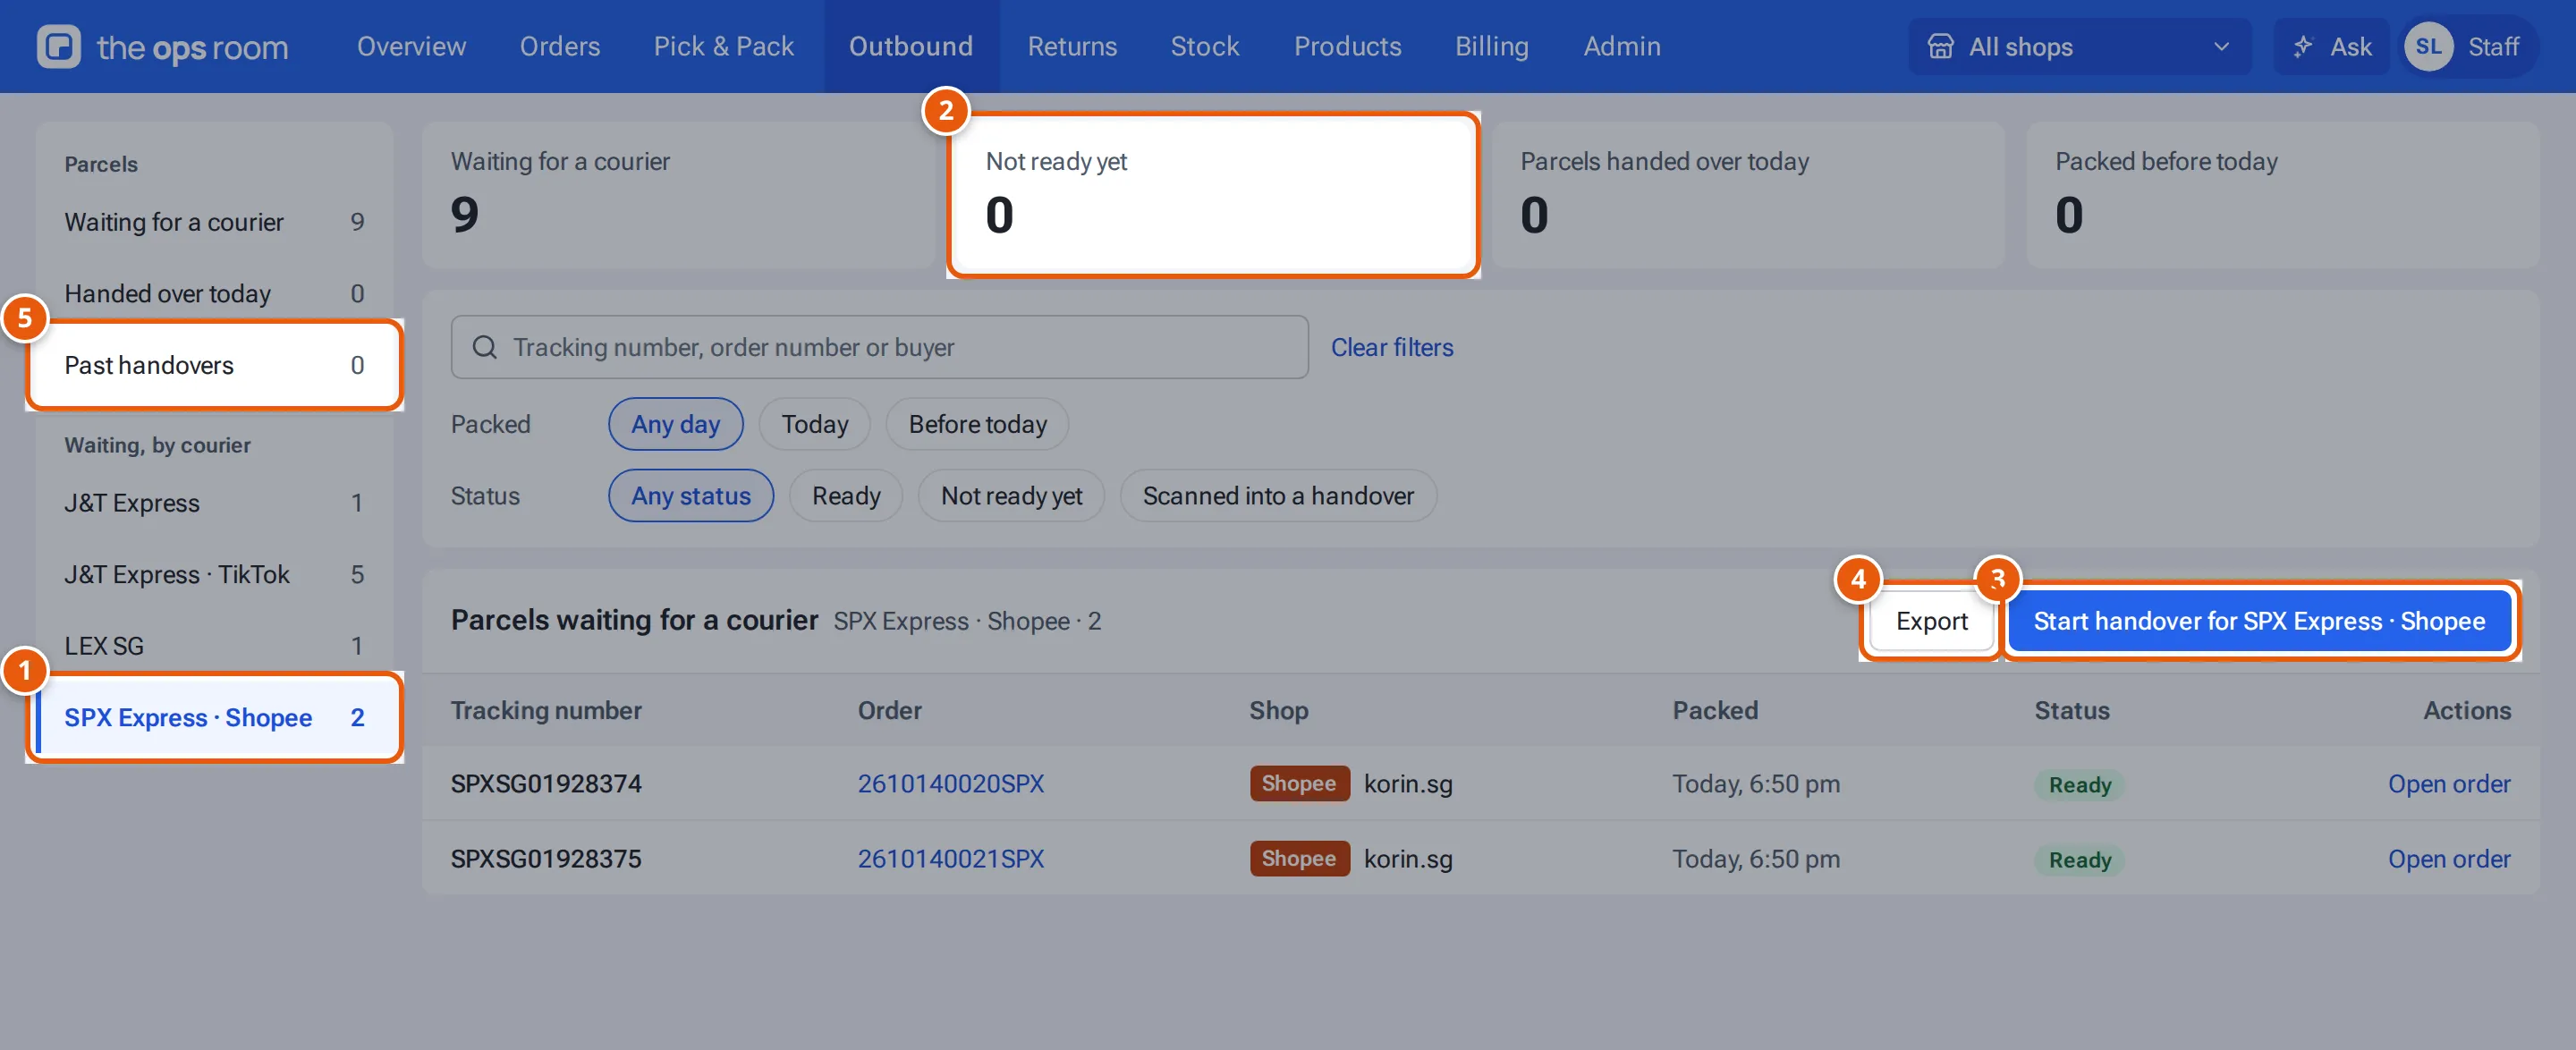Select the Any day packed filter
The height and width of the screenshot is (1050, 2576).
675,424
